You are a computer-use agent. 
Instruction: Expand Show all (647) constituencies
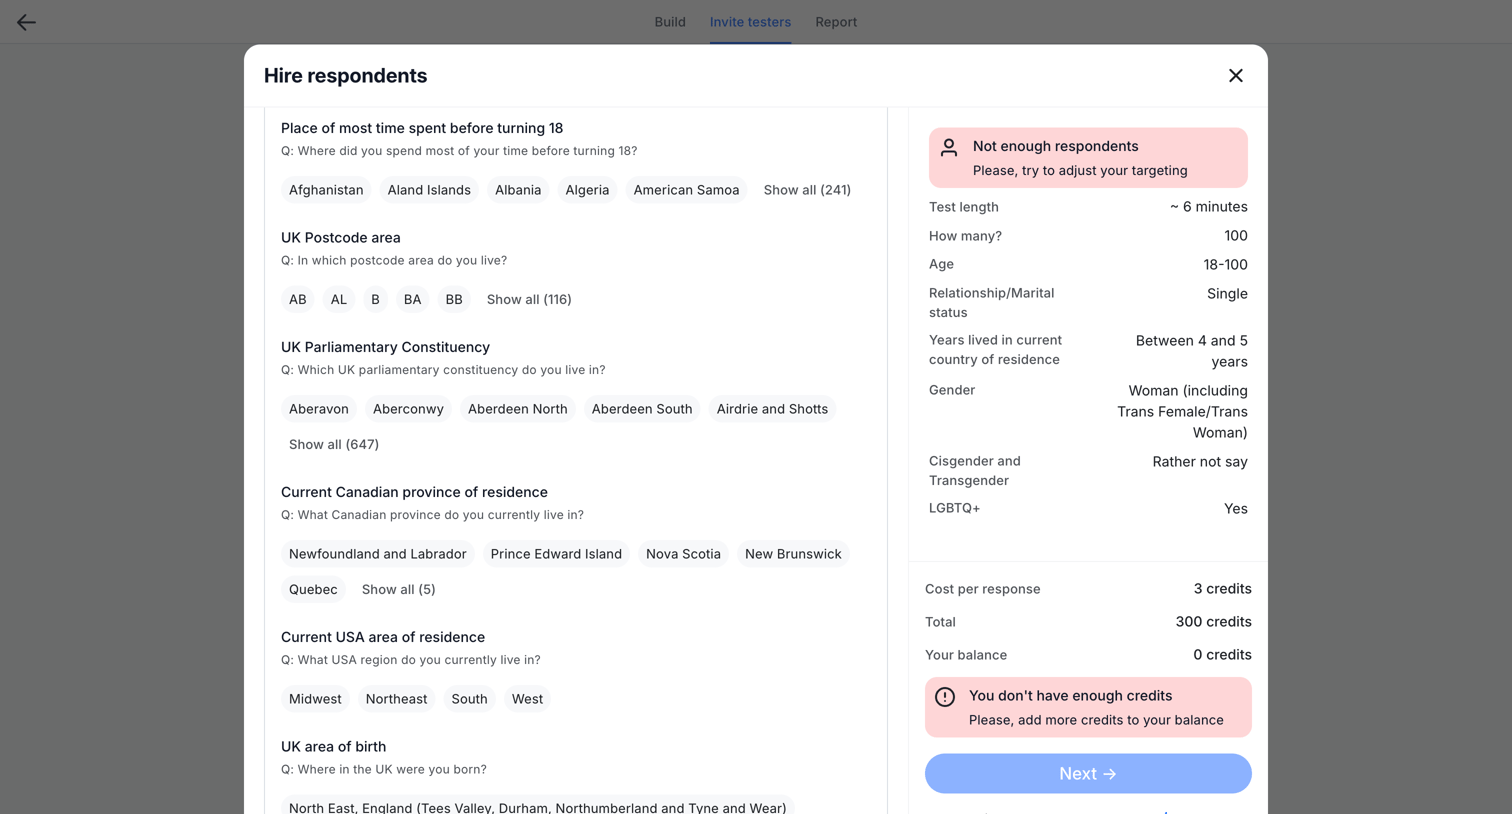tap(334, 444)
